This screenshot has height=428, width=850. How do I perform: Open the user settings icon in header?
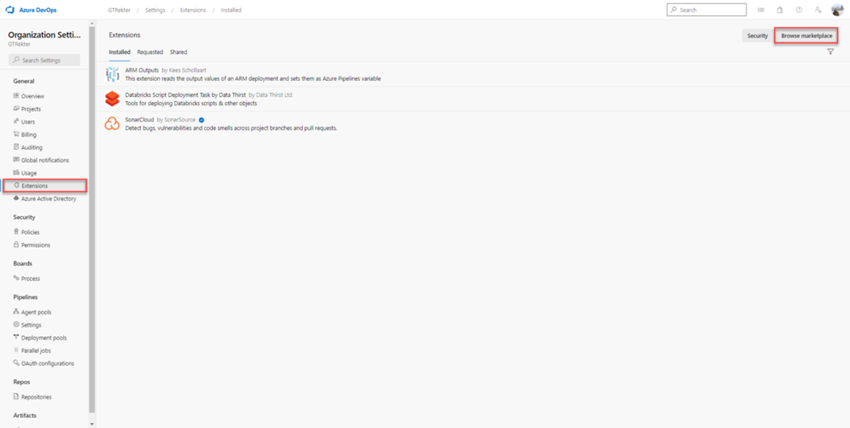pyautogui.click(x=817, y=10)
